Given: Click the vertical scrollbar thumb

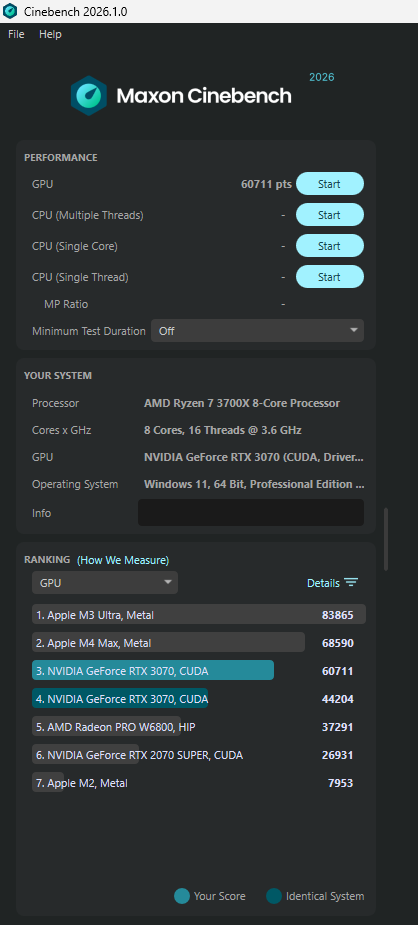Looking at the screenshot, I should pyautogui.click(x=386, y=539).
